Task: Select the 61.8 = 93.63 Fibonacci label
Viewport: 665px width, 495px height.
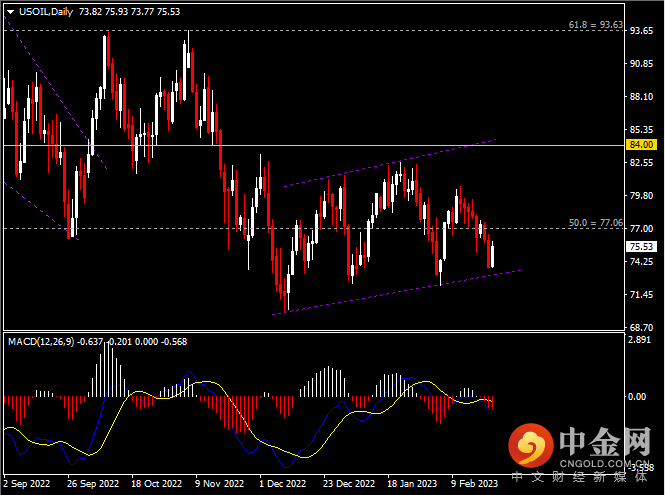Action: [594, 24]
